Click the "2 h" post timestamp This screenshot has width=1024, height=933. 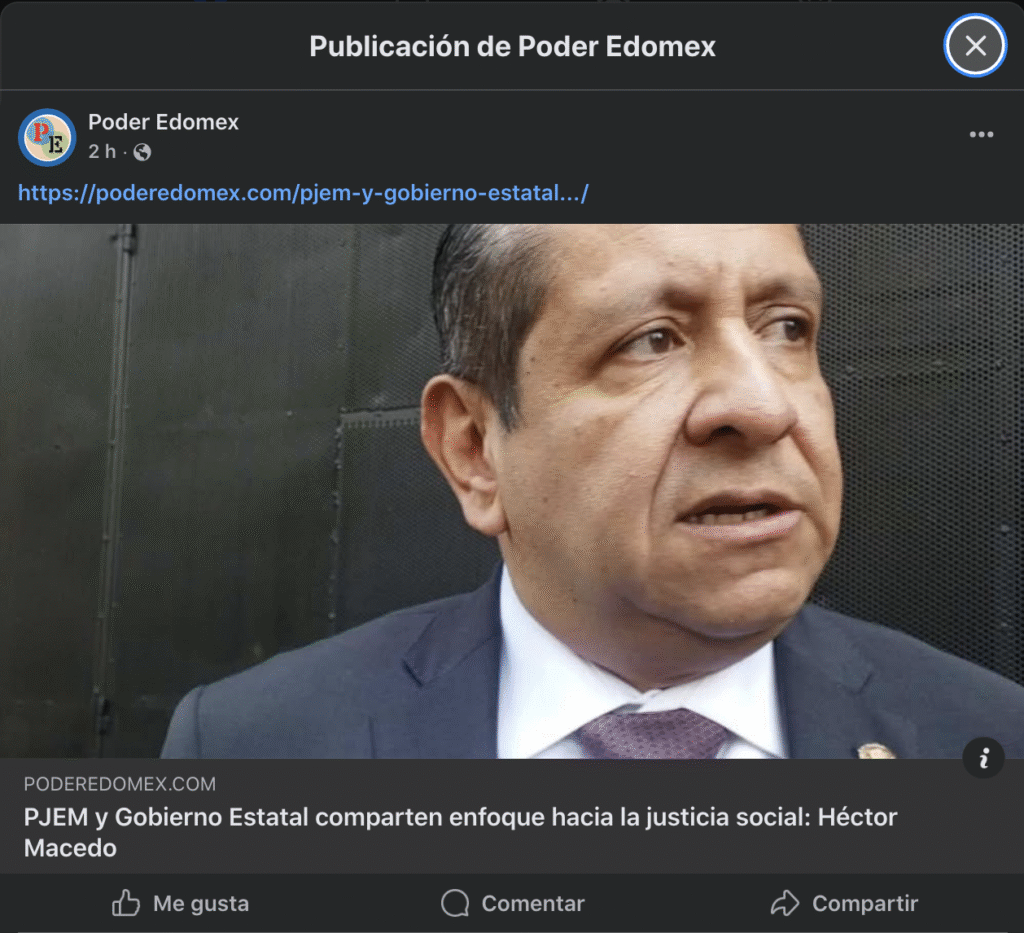pos(102,152)
